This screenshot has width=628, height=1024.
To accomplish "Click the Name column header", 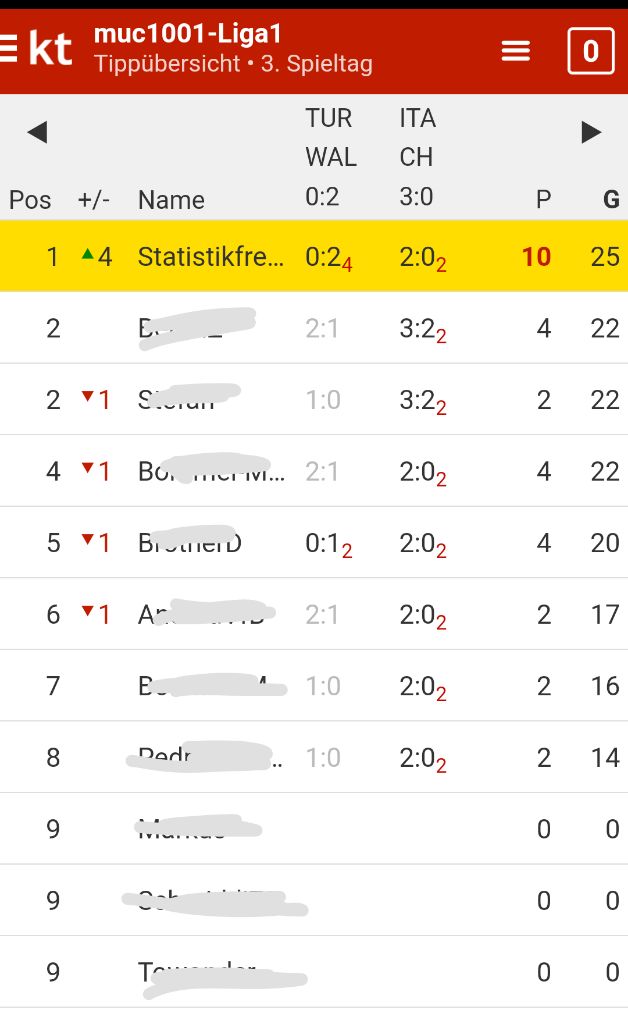I will click(x=171, y=200).
